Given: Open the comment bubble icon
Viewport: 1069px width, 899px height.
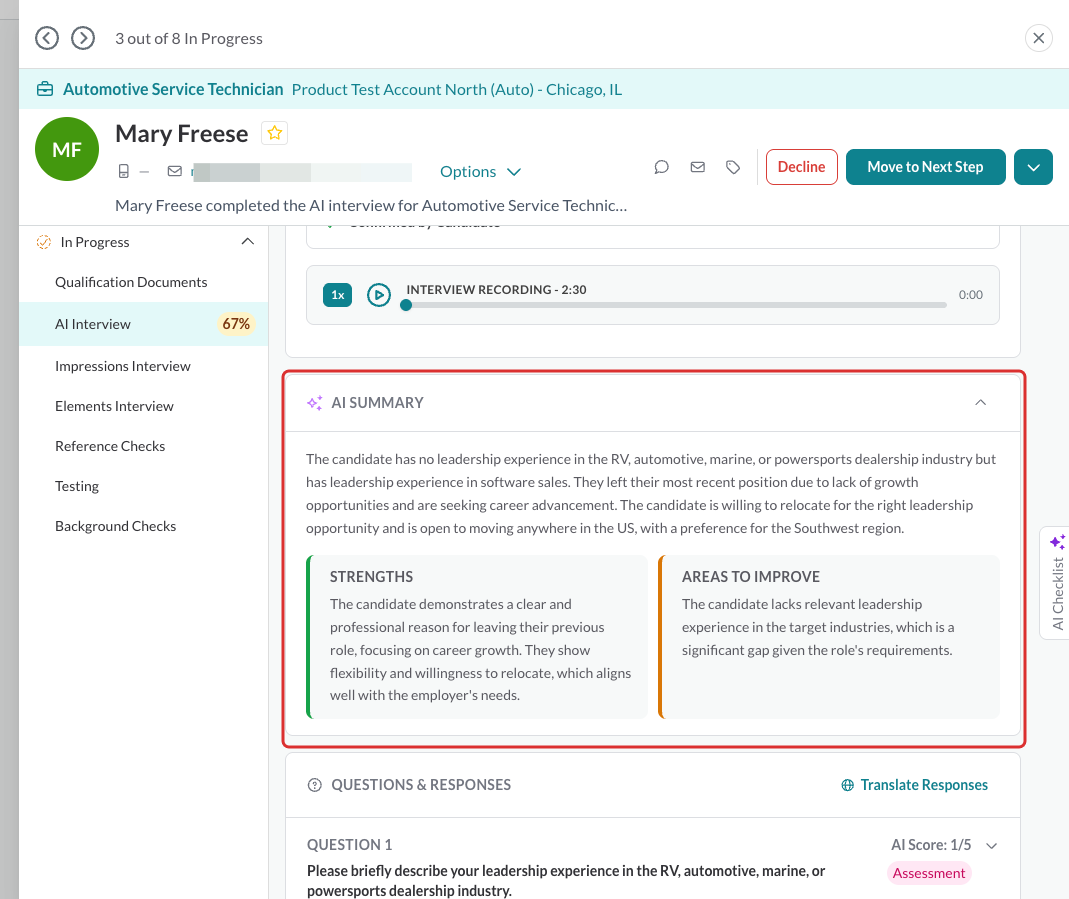Looking at the screenshot, I should 661,167.
